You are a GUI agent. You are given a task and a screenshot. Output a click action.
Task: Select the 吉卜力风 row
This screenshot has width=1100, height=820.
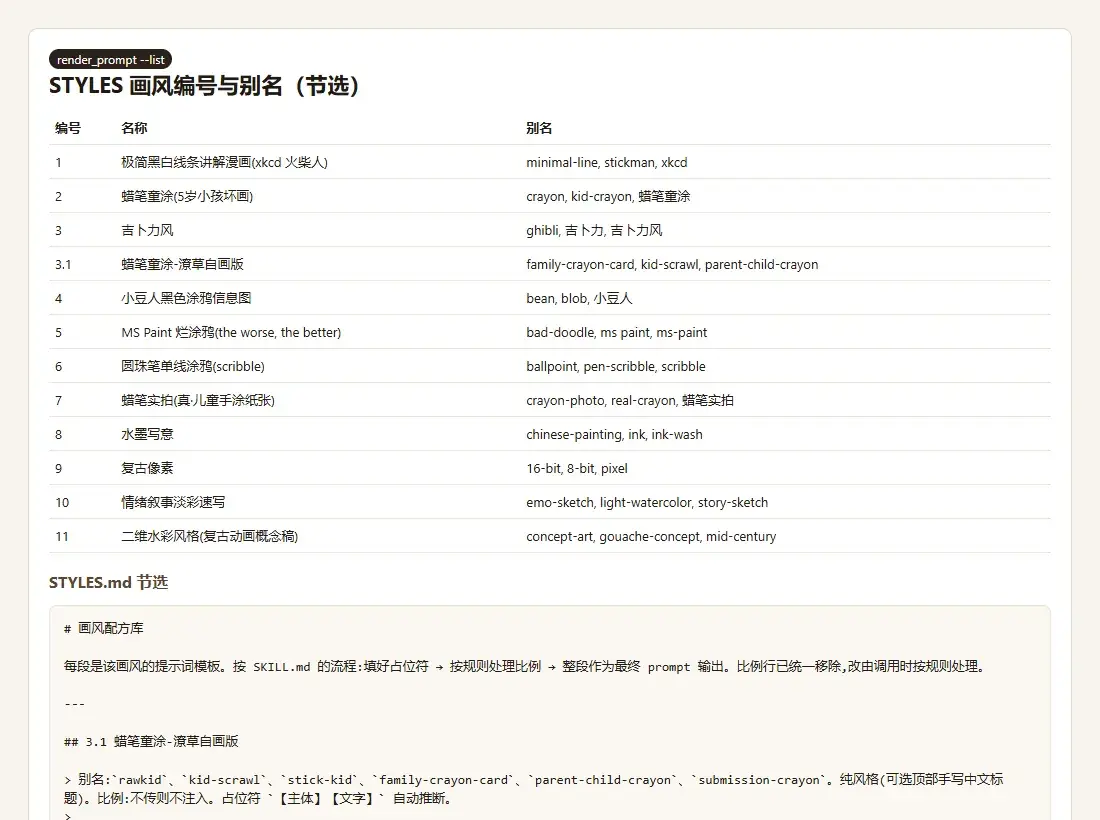[550, 230]
